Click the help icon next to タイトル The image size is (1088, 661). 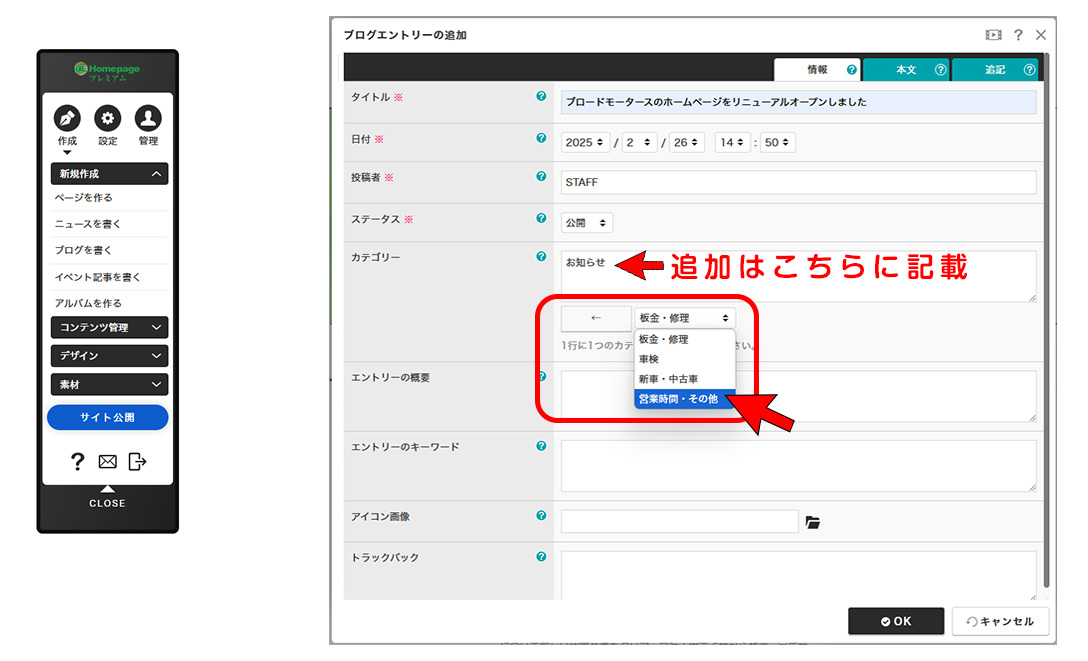click(x=541, y=97)
